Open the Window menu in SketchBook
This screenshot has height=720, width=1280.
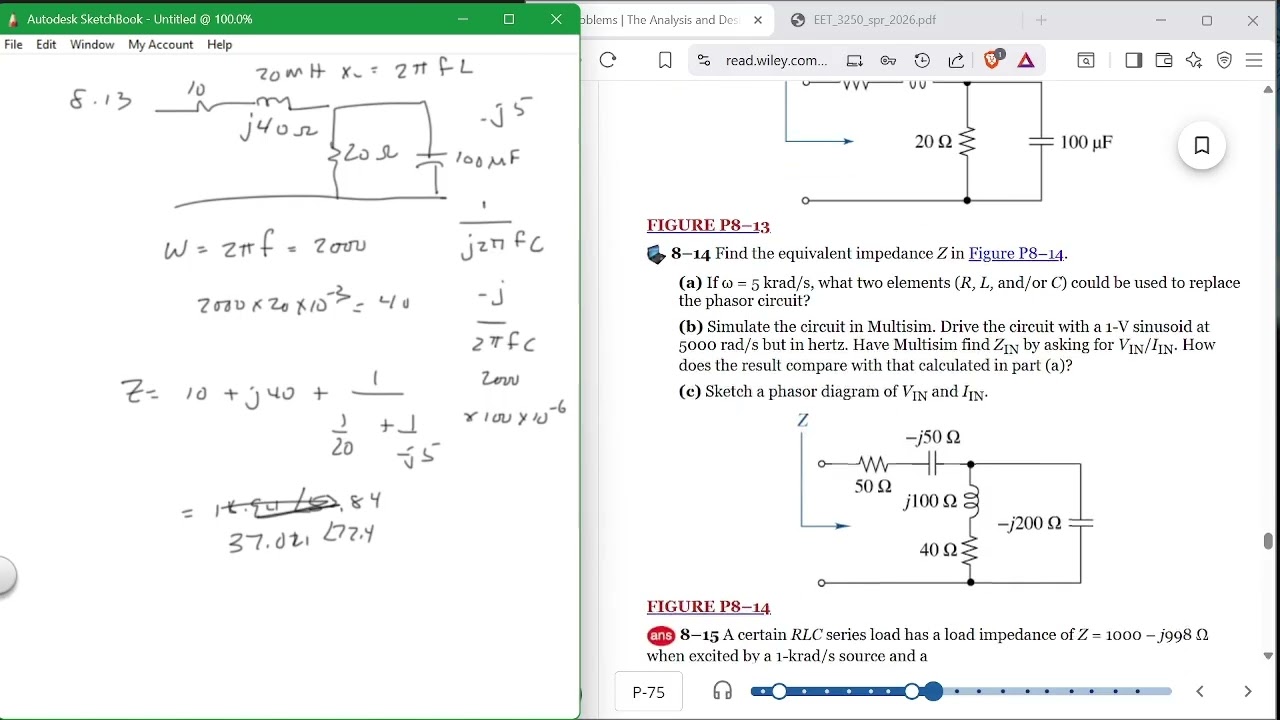click(x=92, y=45)
